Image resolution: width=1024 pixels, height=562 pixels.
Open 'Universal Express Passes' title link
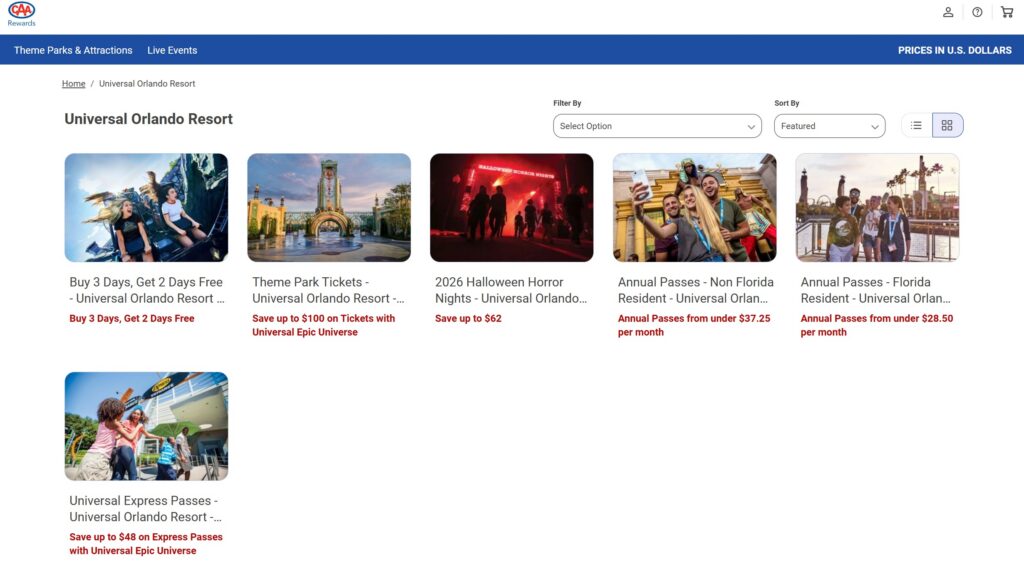point(146,508)
